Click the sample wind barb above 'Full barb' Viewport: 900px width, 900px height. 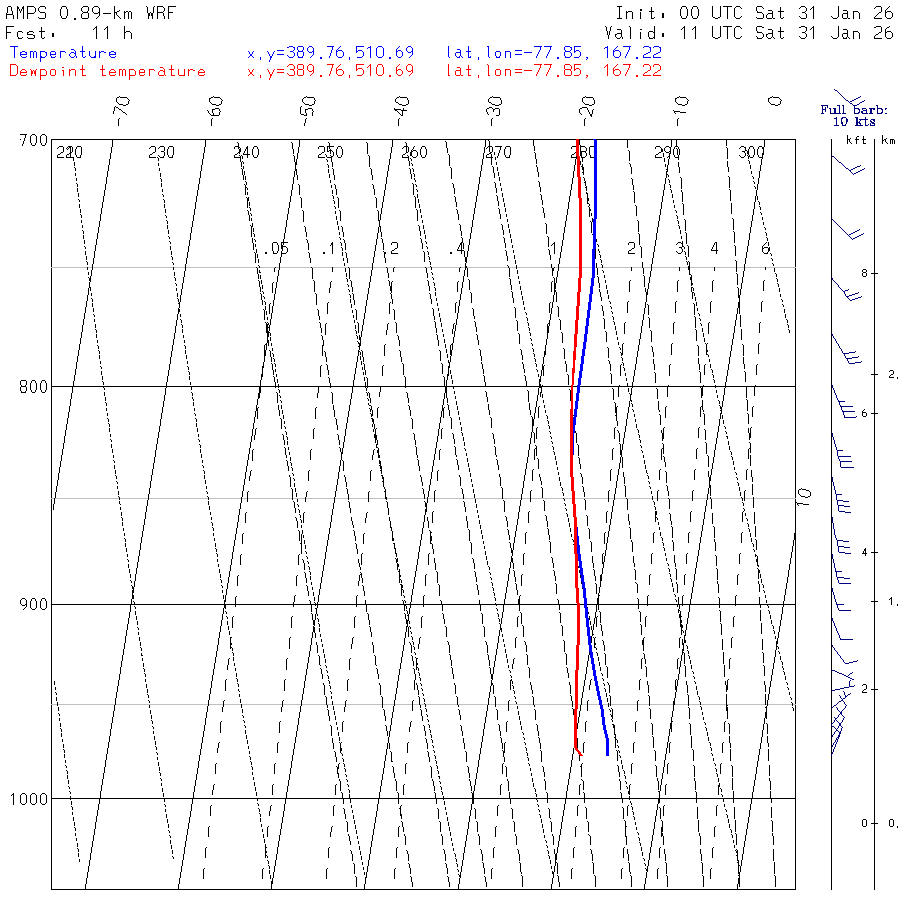coord(849,98)
